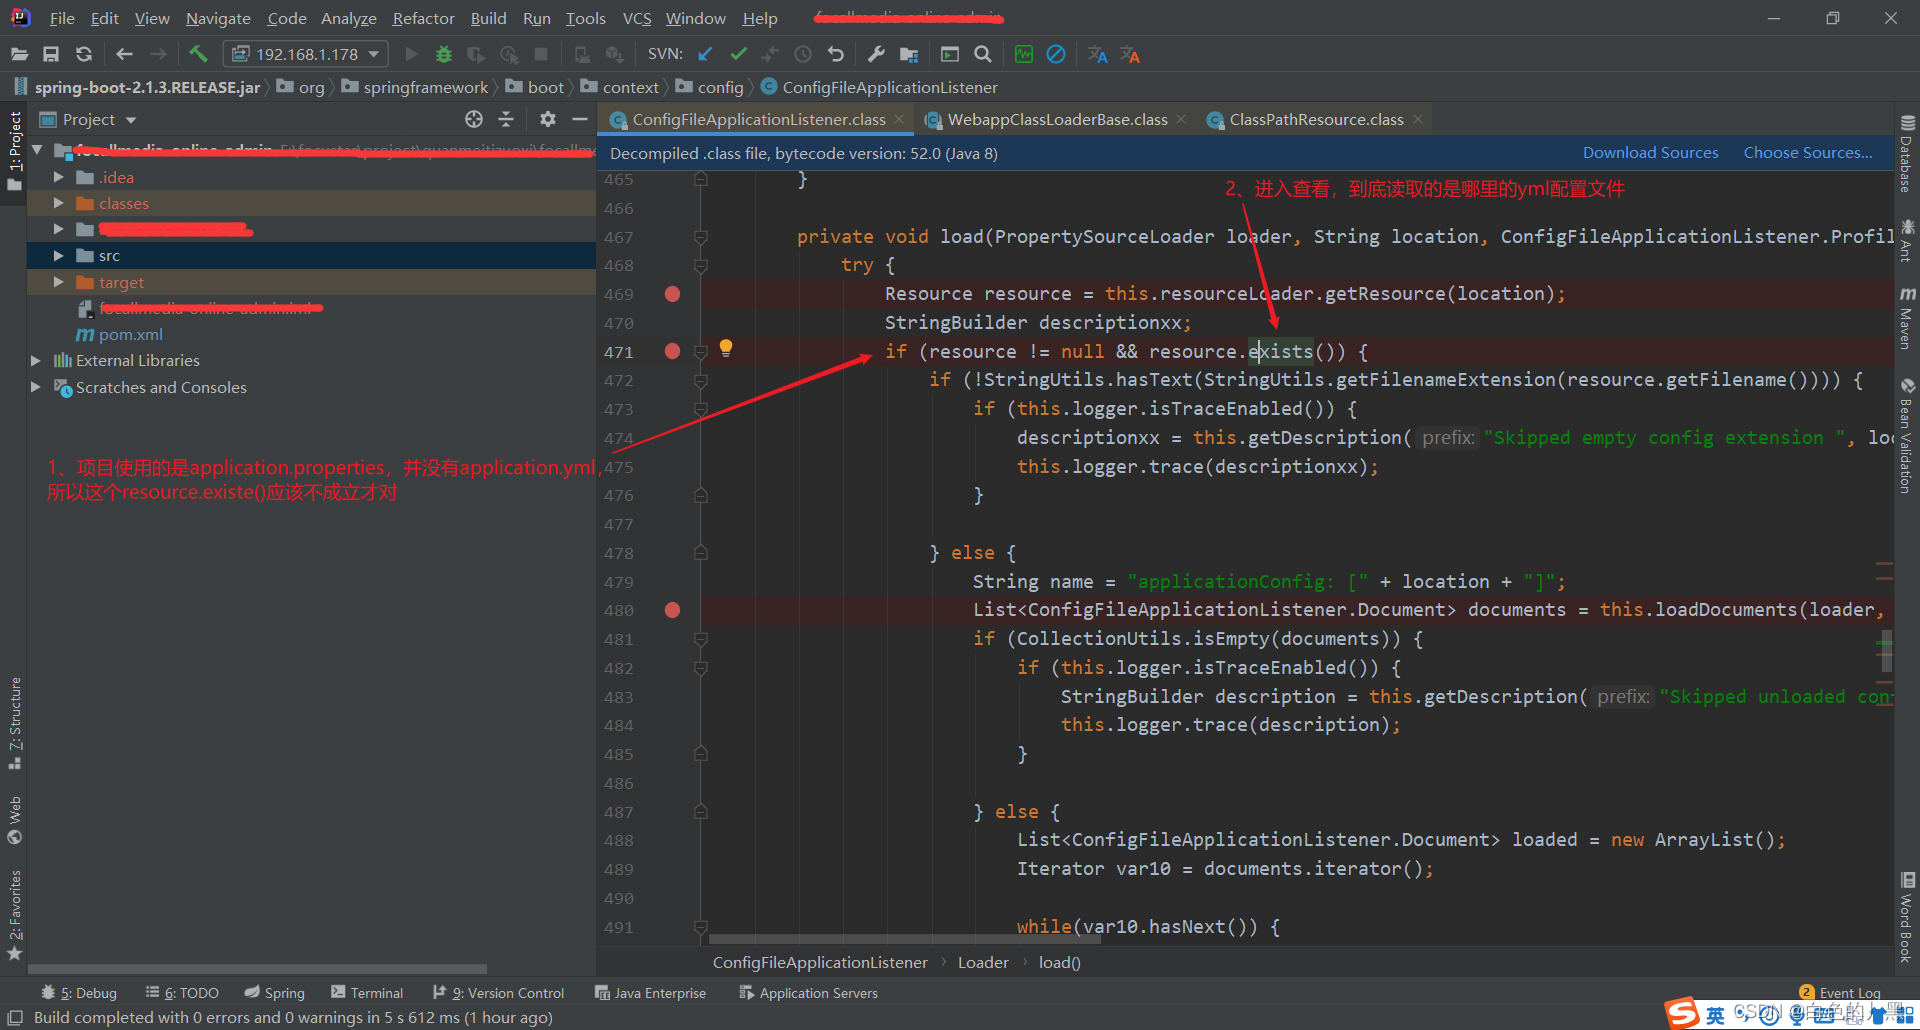This screenshot has height=1030, width=1920.
Task: Open Settings with the wrench icon
Action: coord(876,54)
